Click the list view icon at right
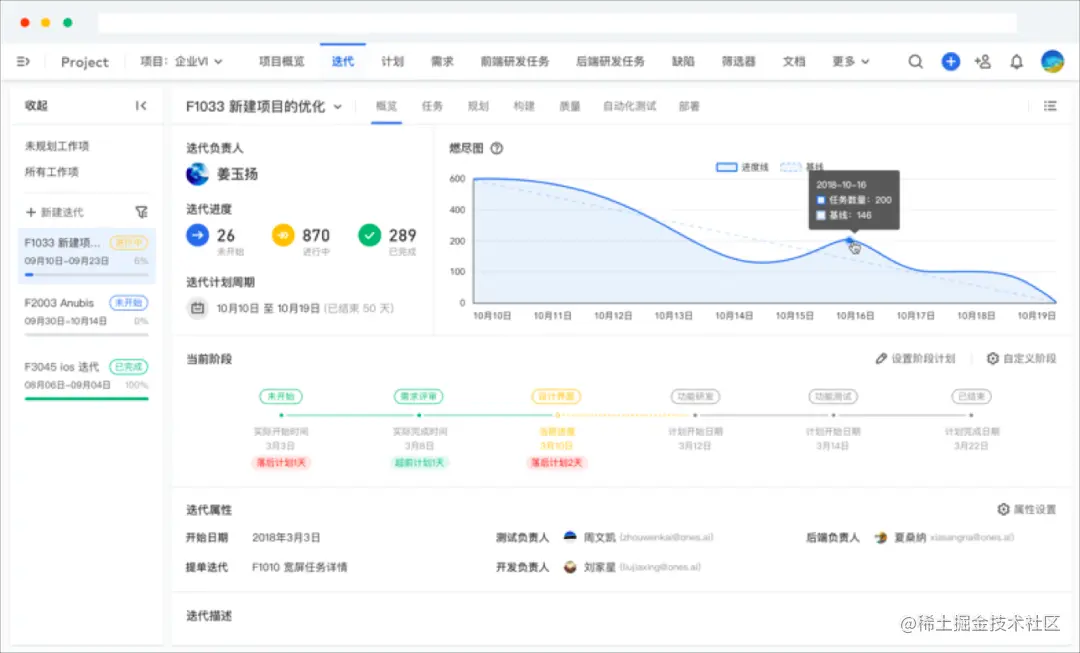This screenshot has width=1080, height=653. pyautogui.click(x=1050, y=105)
